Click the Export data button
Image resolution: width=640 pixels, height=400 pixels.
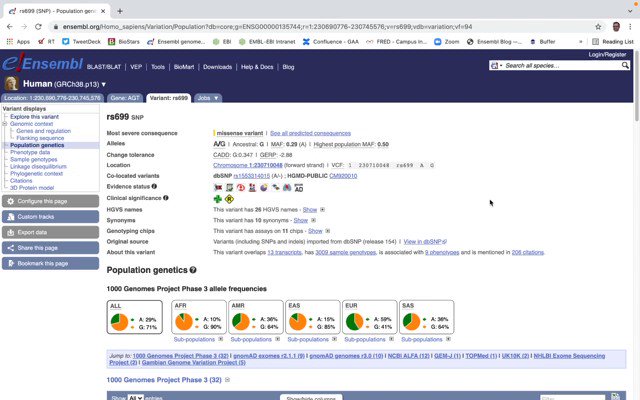click(50, 232)
